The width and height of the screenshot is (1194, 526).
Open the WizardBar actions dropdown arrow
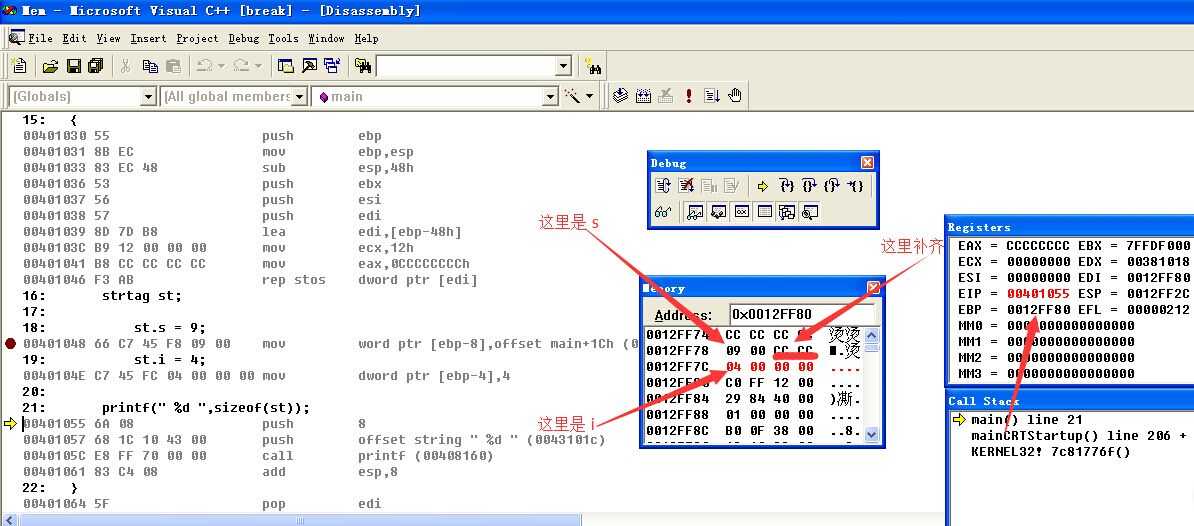(x=589, y=97)
